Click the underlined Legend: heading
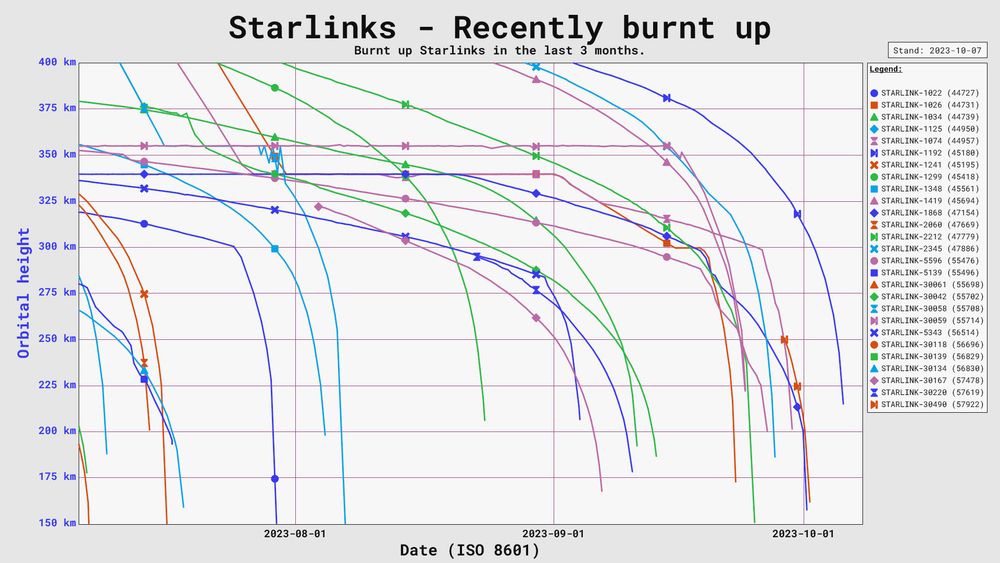Viewport: 1000px width, 563px height. click(x=886, y=69)
